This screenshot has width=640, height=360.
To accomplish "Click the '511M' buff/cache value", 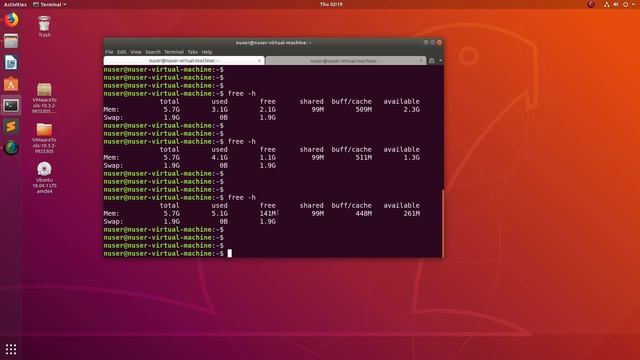I will coord(363,158).
